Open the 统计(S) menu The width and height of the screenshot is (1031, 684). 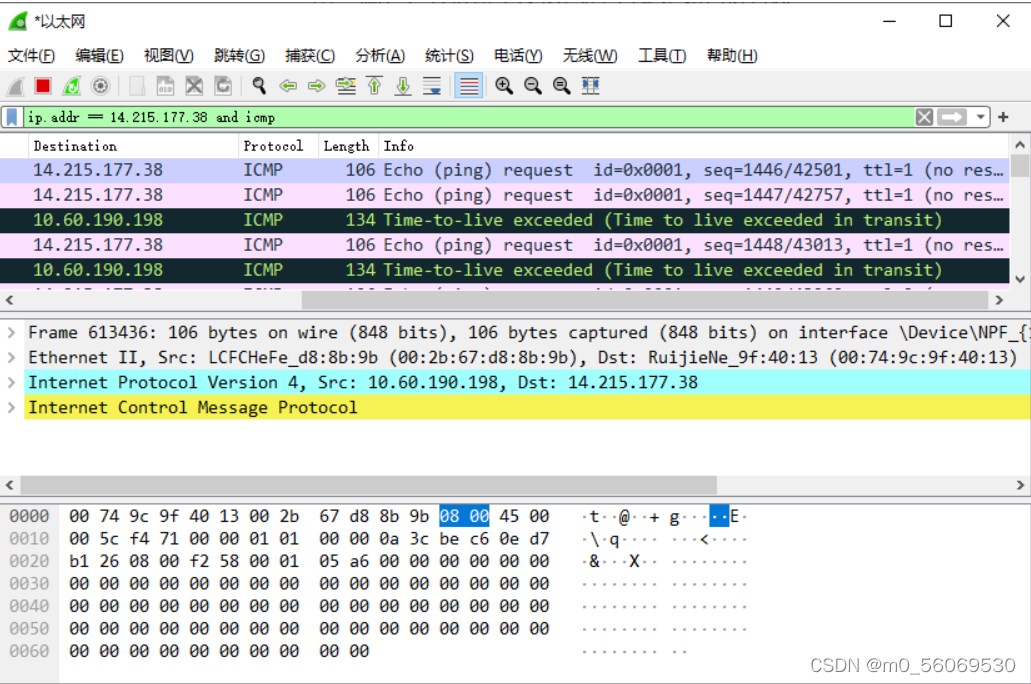pyautogui.click(x=449, y=55)
